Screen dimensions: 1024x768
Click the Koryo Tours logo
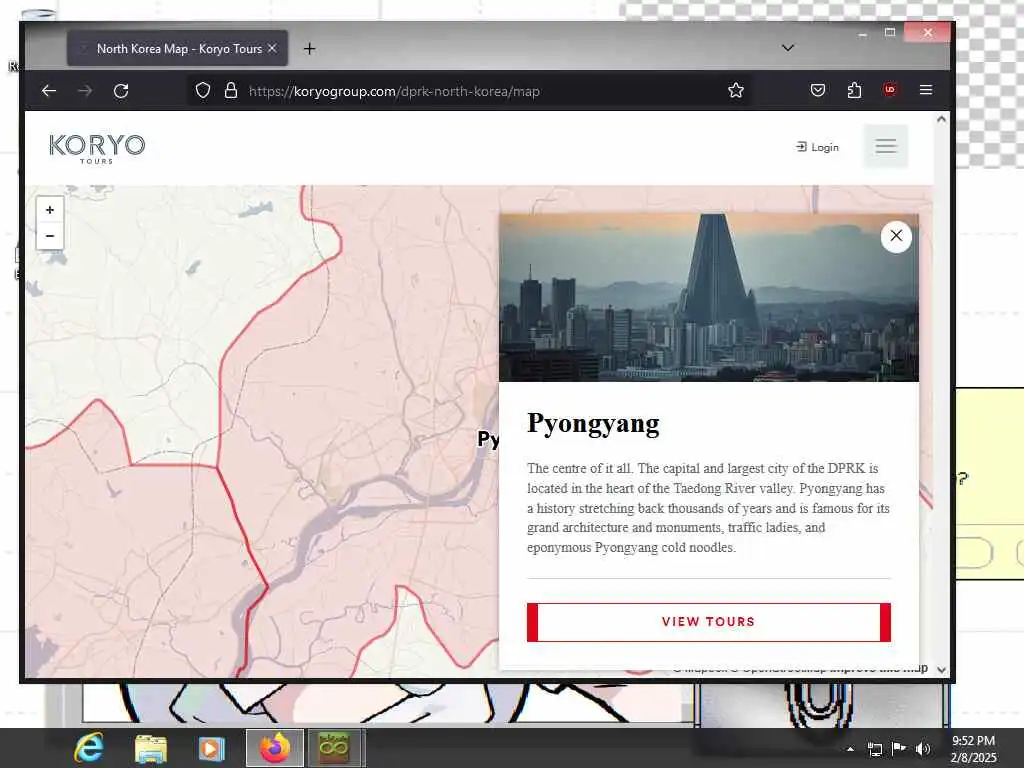(x=97, y=148)
